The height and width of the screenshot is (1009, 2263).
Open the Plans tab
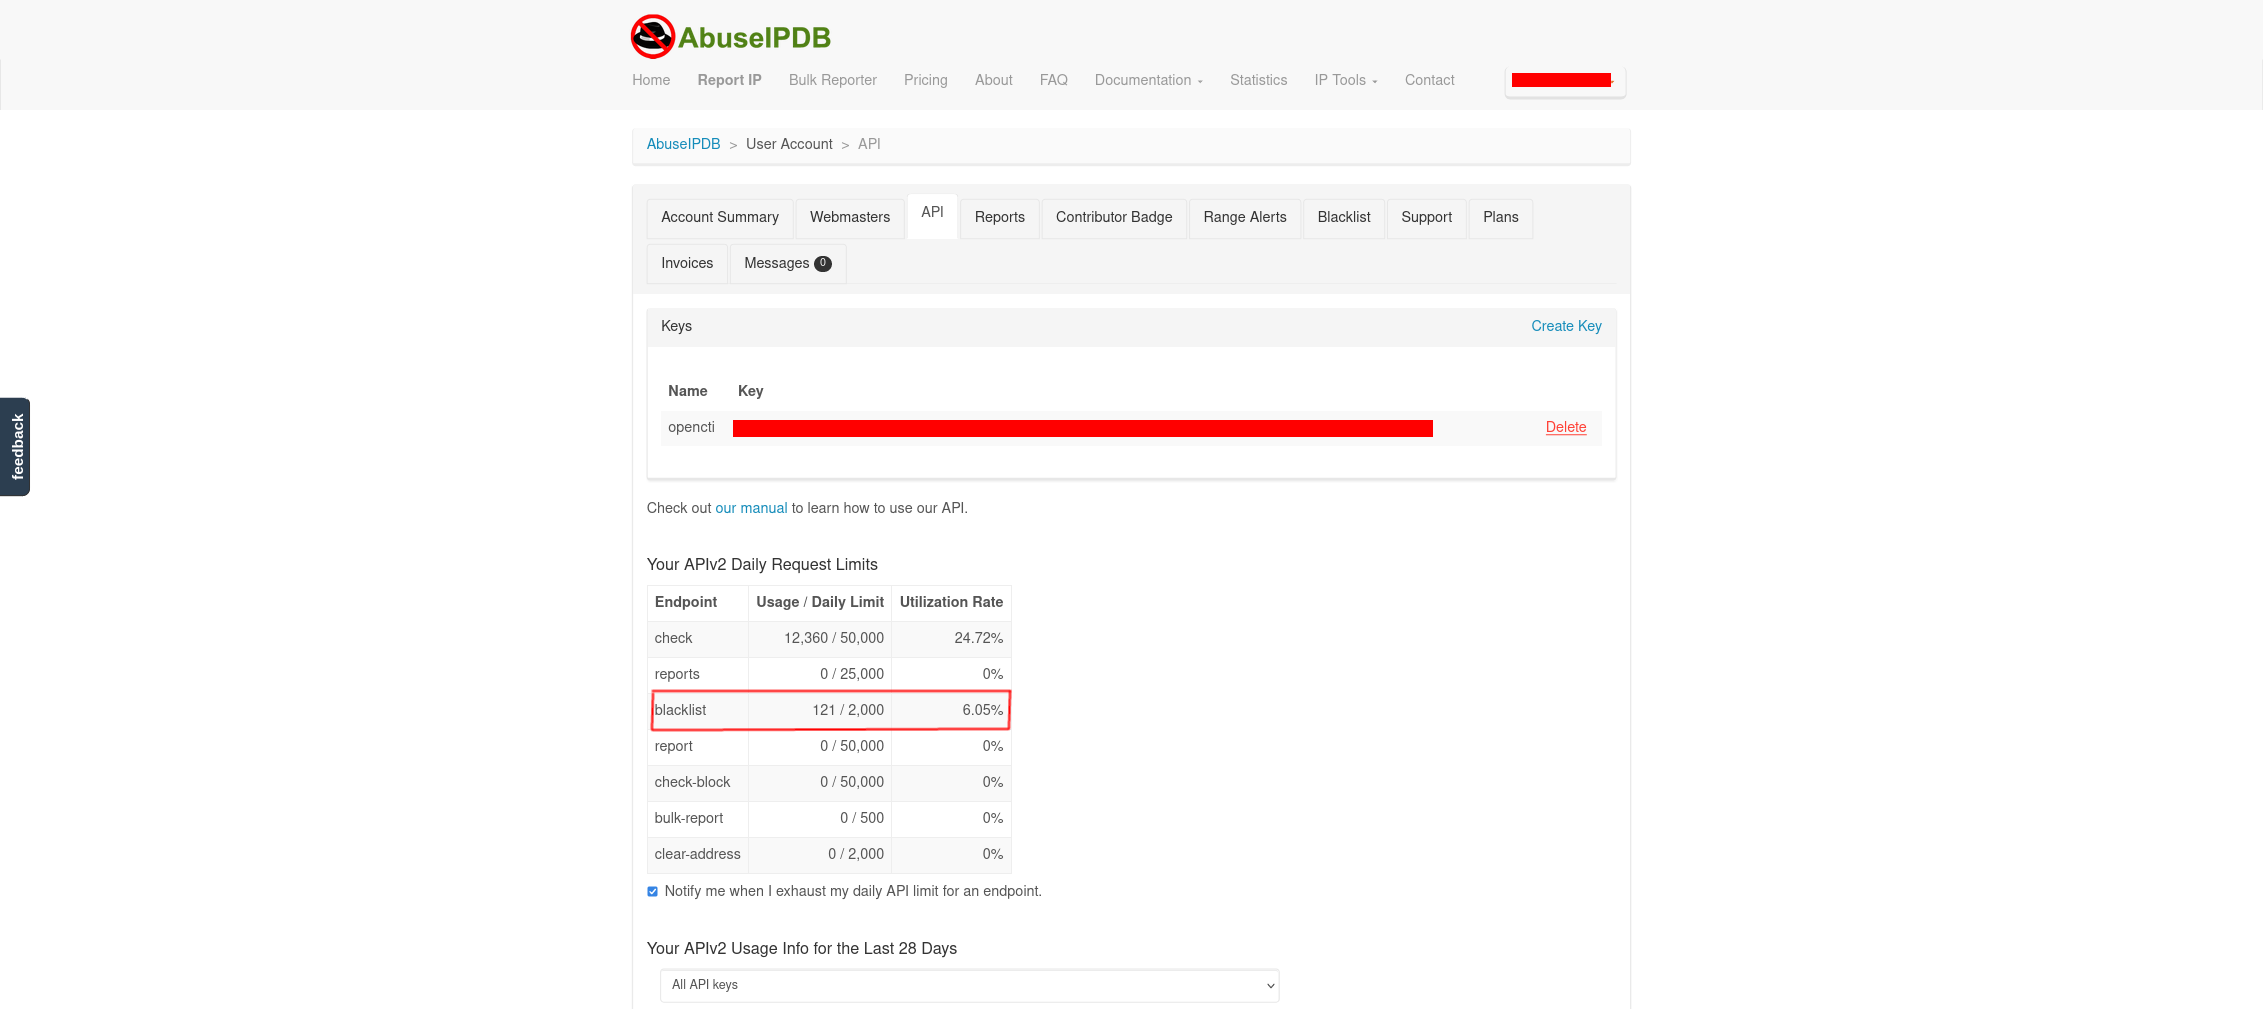coord(1500,218)
